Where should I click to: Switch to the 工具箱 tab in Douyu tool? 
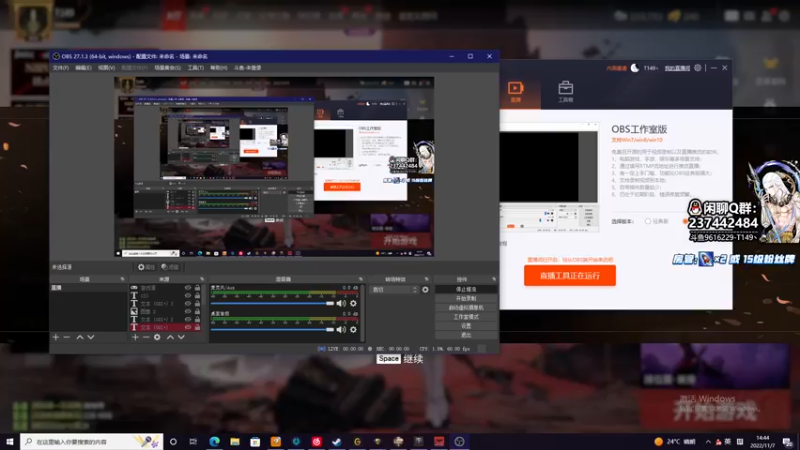tap(565, 92)
